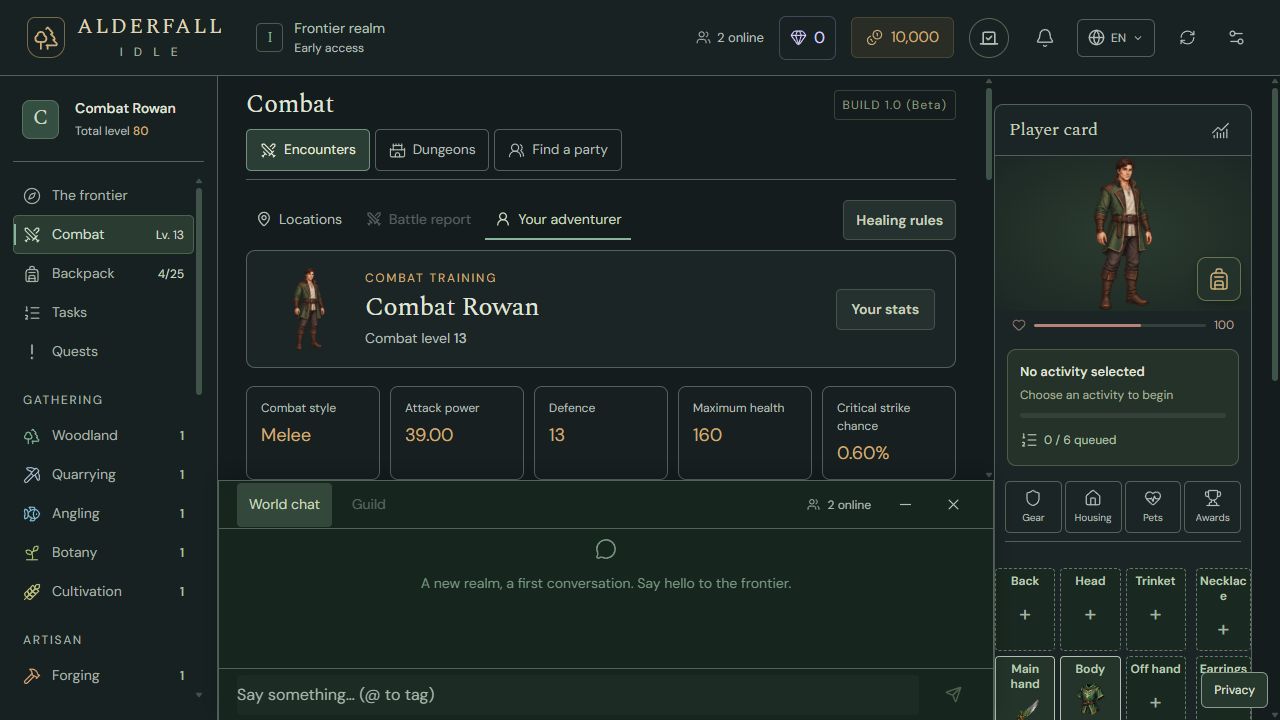Open the Frontier realm selector
Viewport: 1280px width, 720px height.
click(321, 38)
